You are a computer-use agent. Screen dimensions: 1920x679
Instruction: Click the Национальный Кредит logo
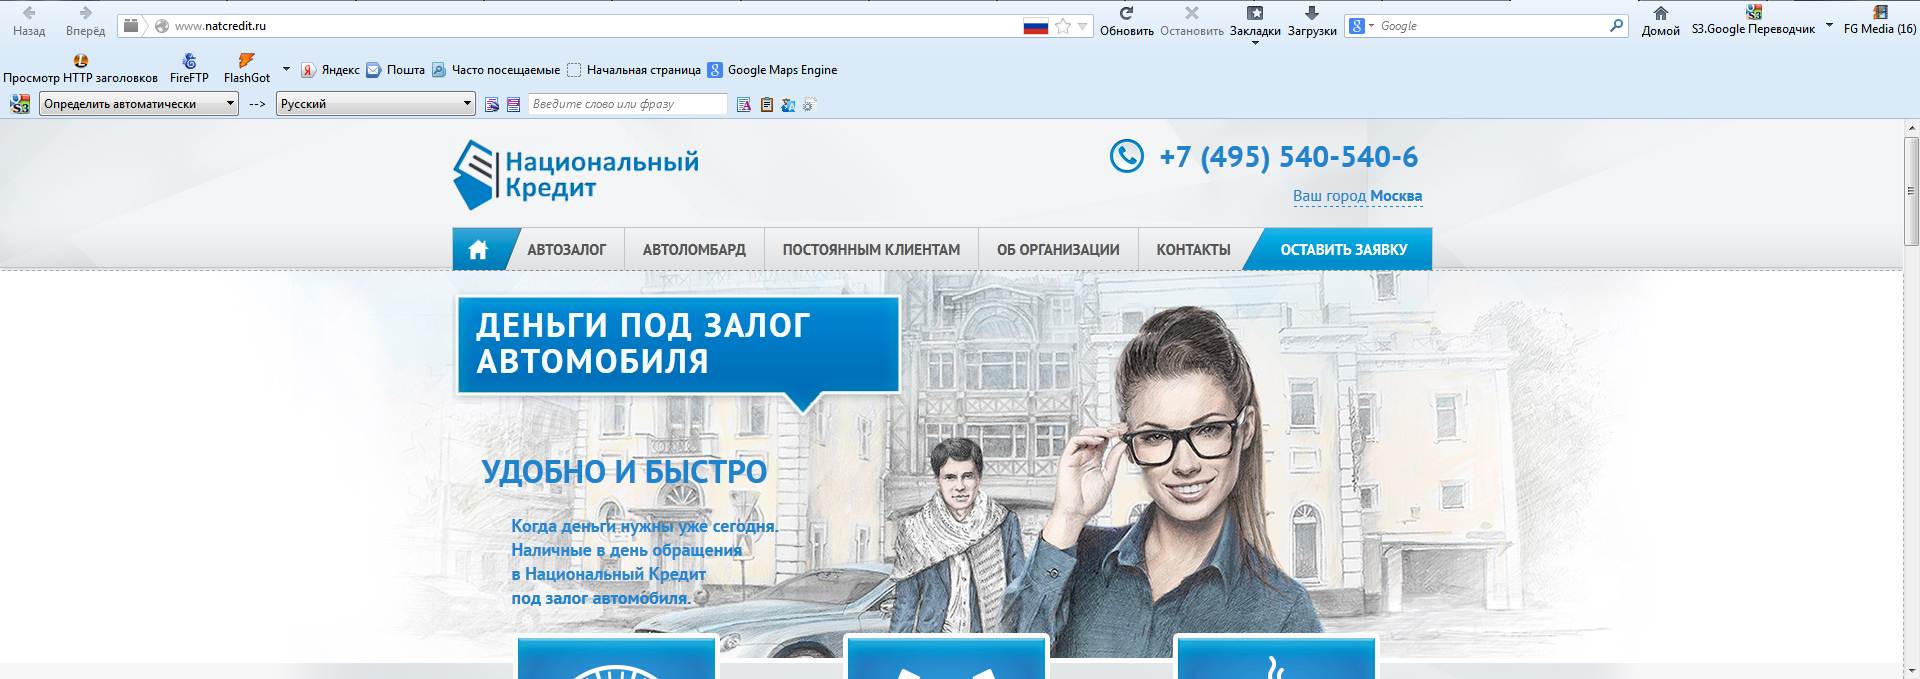(x=576, y=175)
